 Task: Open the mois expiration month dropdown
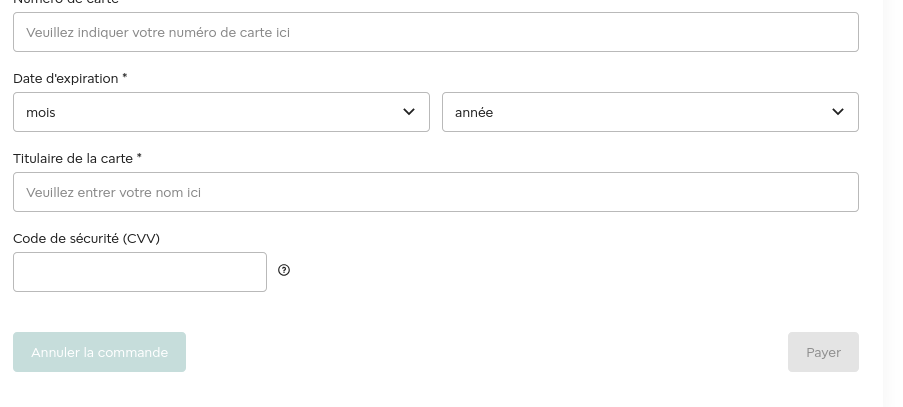coord(221,112)
